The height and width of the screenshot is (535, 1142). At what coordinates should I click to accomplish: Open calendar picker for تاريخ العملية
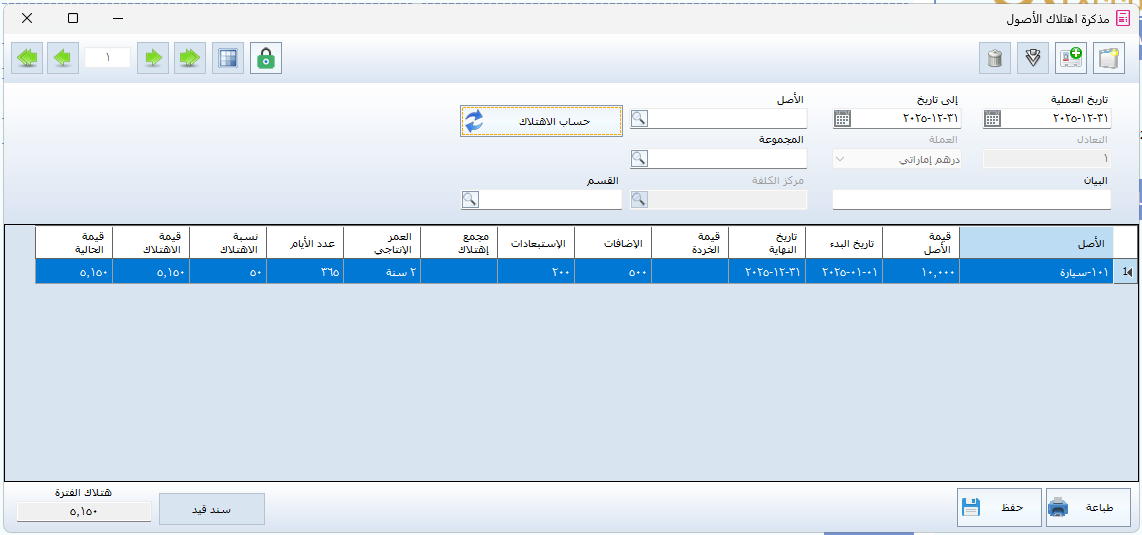pyautogui.click(x=992, y=119)
